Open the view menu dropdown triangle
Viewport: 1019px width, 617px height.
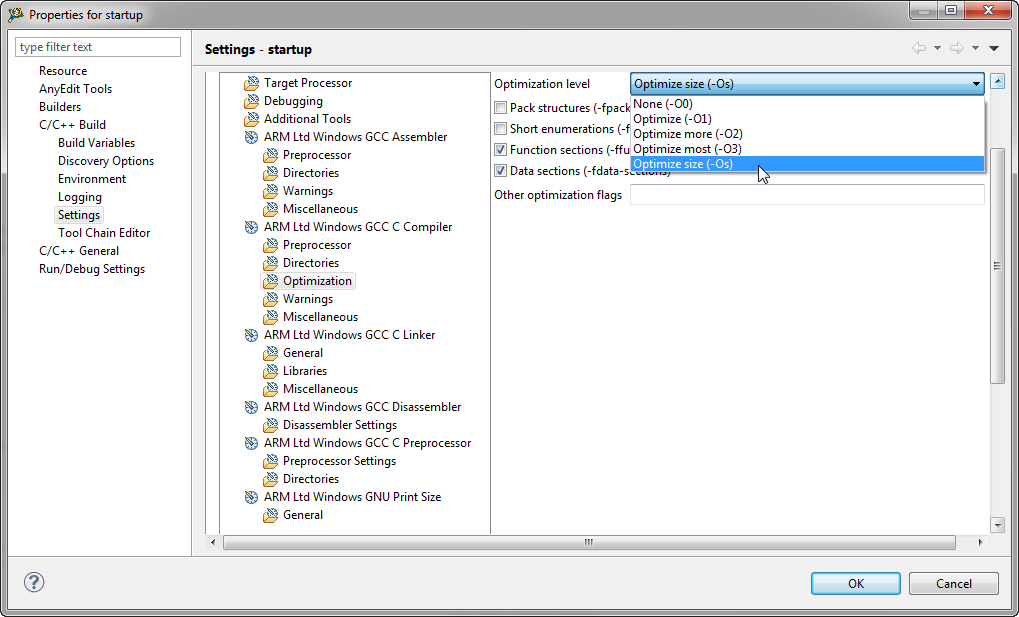(993, 49)
